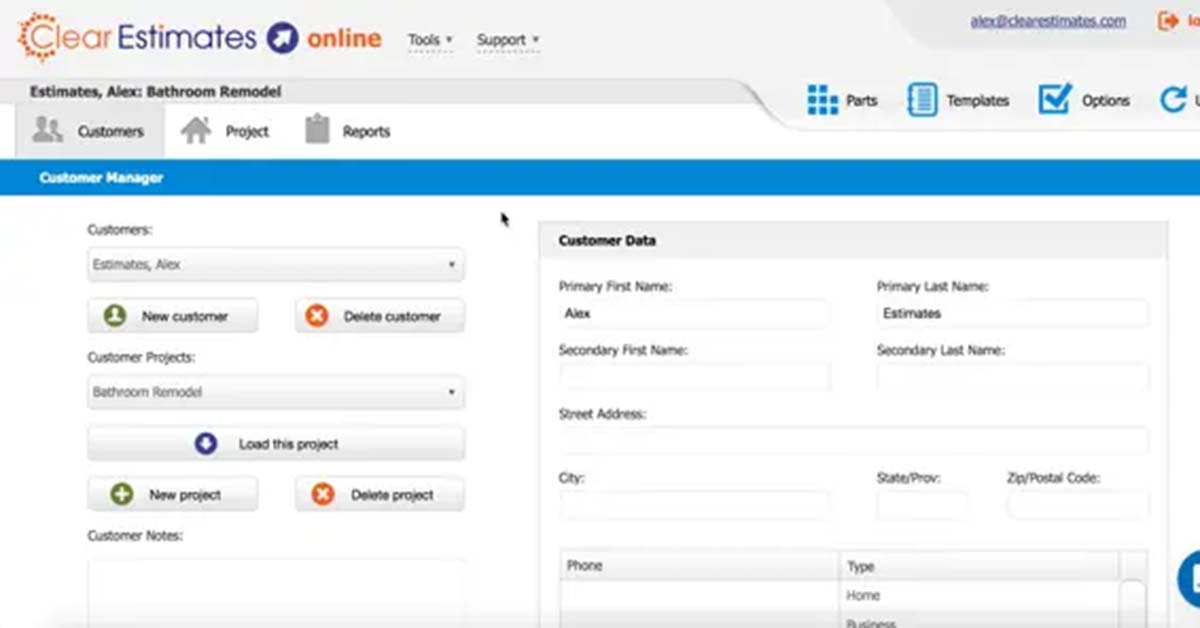Click the Delete project button

pos(380,494)
